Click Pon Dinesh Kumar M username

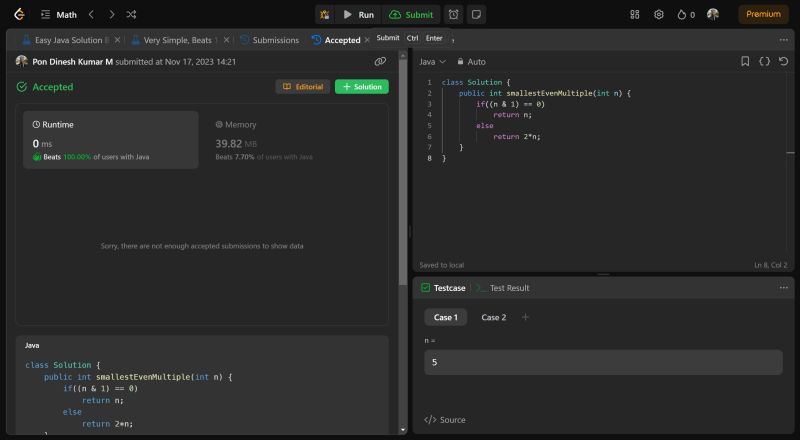[72, 62]
